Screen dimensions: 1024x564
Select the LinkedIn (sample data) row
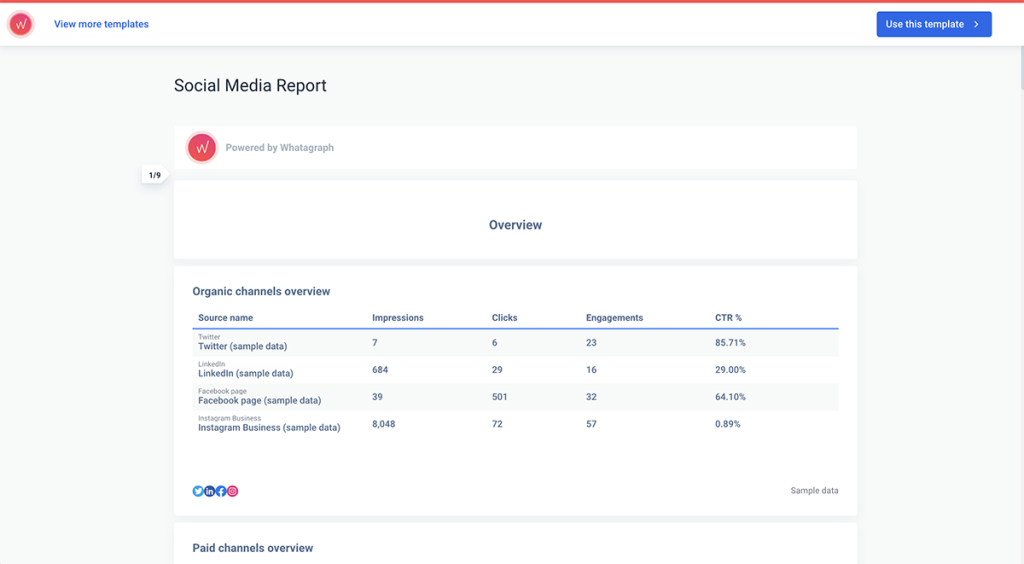245,373
